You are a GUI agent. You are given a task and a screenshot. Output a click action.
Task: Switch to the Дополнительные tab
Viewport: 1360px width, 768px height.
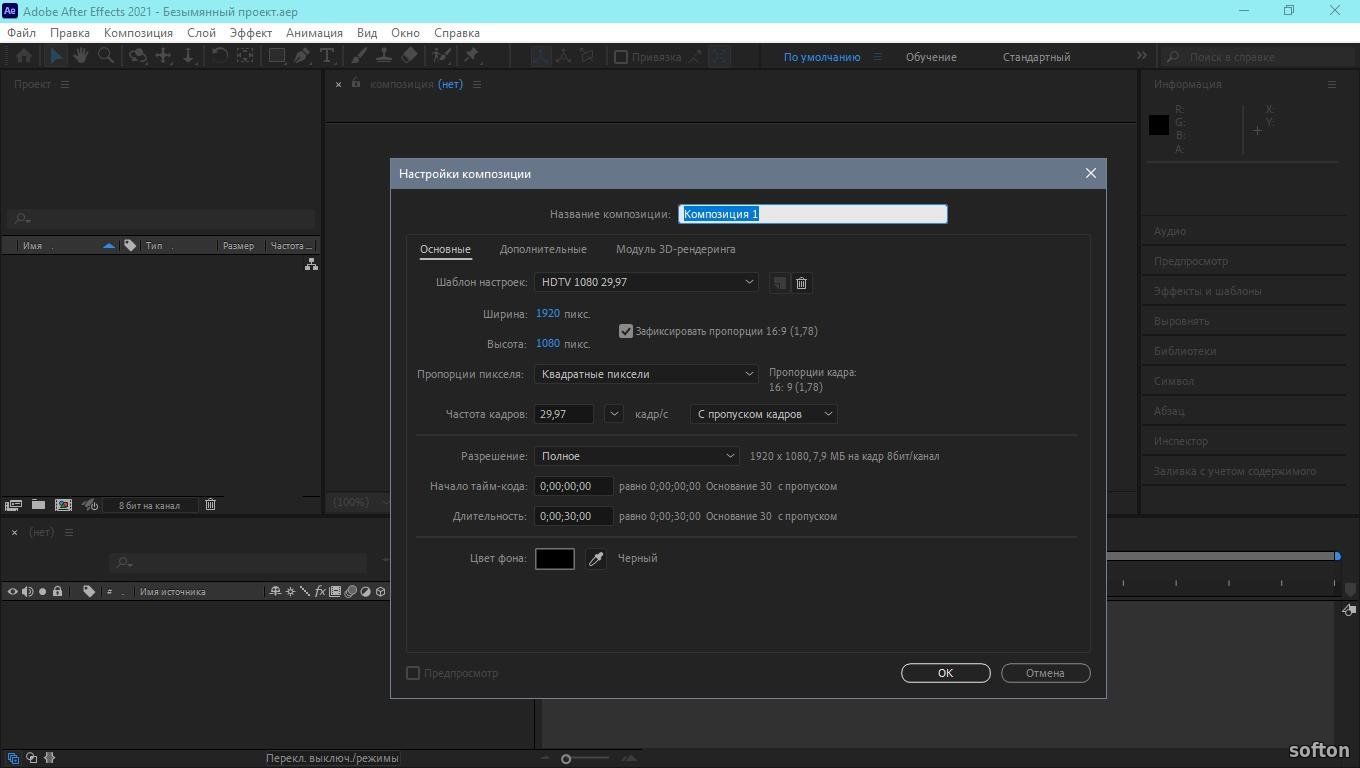[x=543, y=249]
